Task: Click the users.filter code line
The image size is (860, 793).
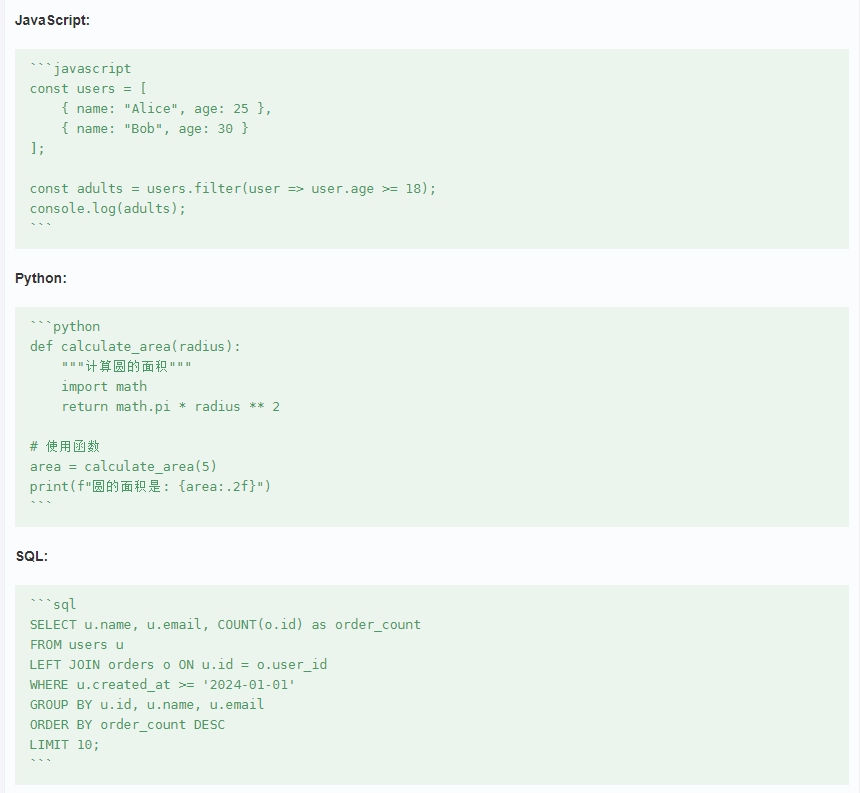Action: coord(233,188)
